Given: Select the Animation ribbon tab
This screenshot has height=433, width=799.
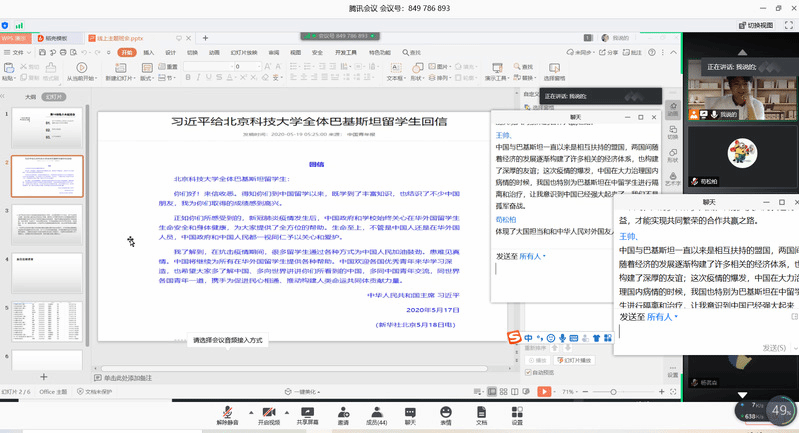Looking at the screenshot, I should [214, 52].
